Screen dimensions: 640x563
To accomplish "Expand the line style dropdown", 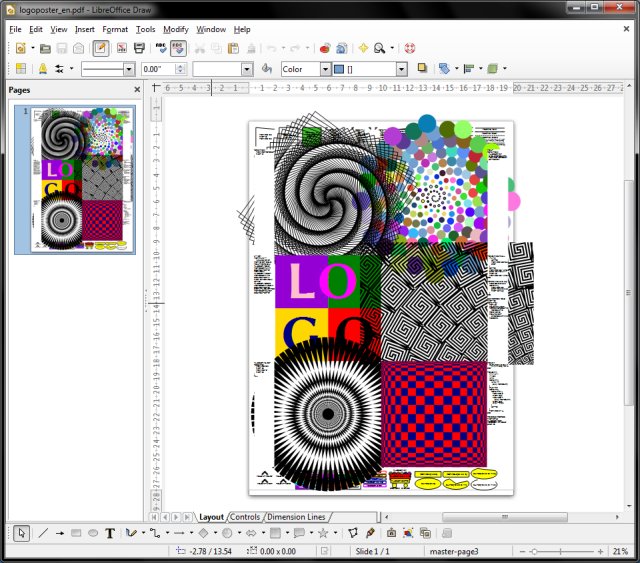I will [129, 69].
